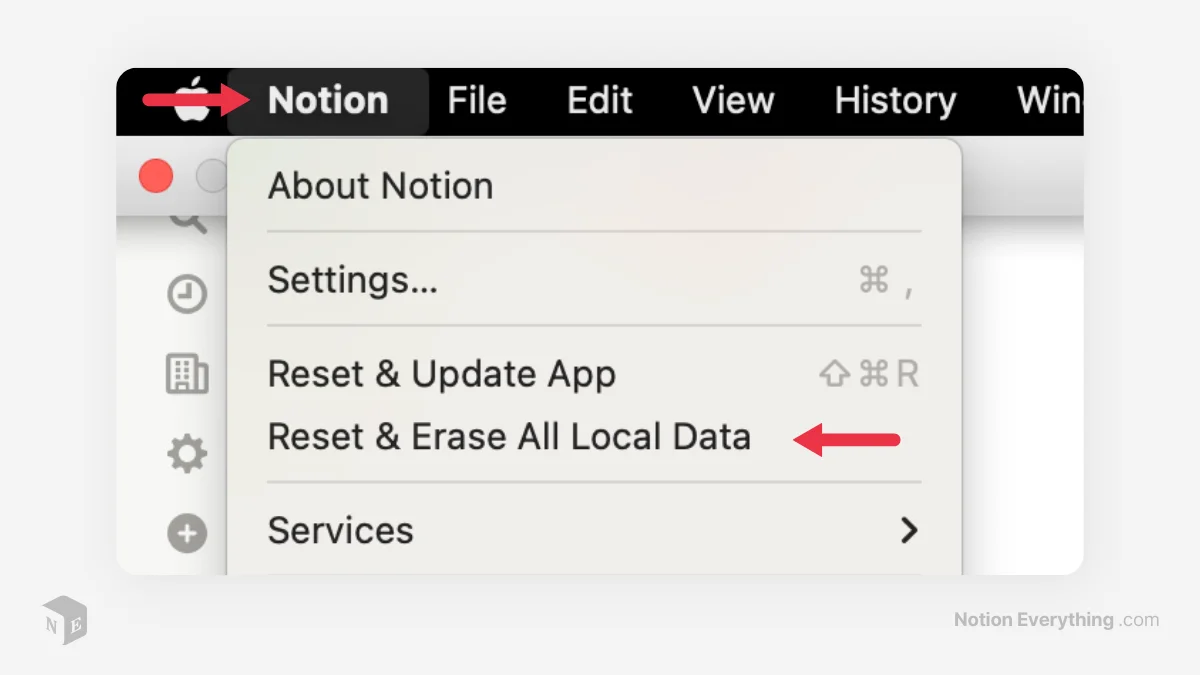The width and height of the screenshot is (1200, 675).
Task: Visit the NotionEverything.com link
Action: click(x=1054, y=620)
